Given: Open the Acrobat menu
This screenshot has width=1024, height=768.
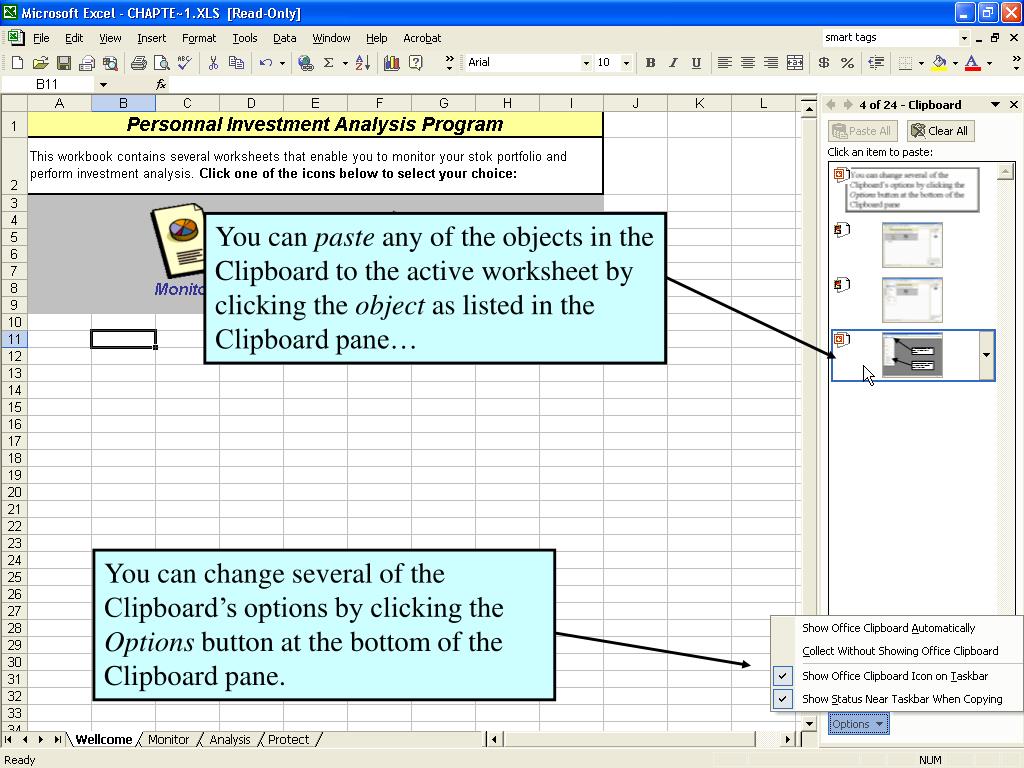Looking at the screenshot, I should (422, 38).
